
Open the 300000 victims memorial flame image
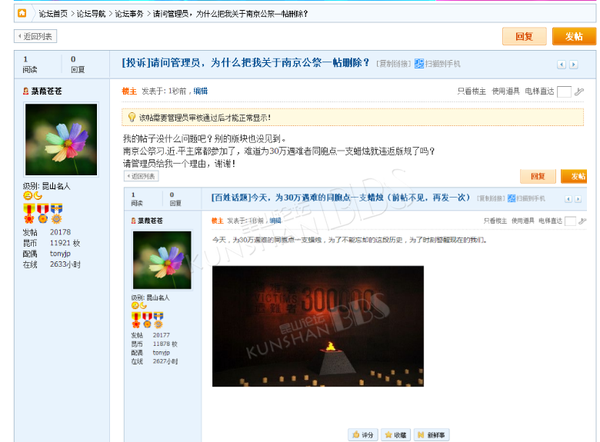318,326
